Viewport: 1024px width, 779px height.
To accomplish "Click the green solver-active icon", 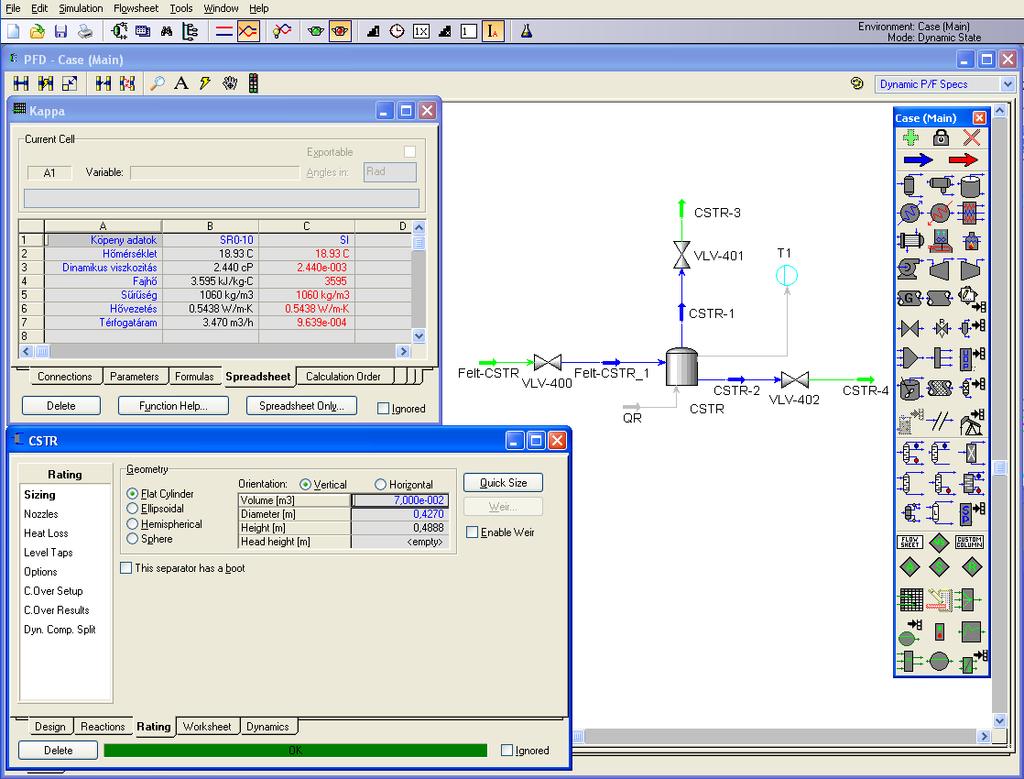I will pos(316,31).
